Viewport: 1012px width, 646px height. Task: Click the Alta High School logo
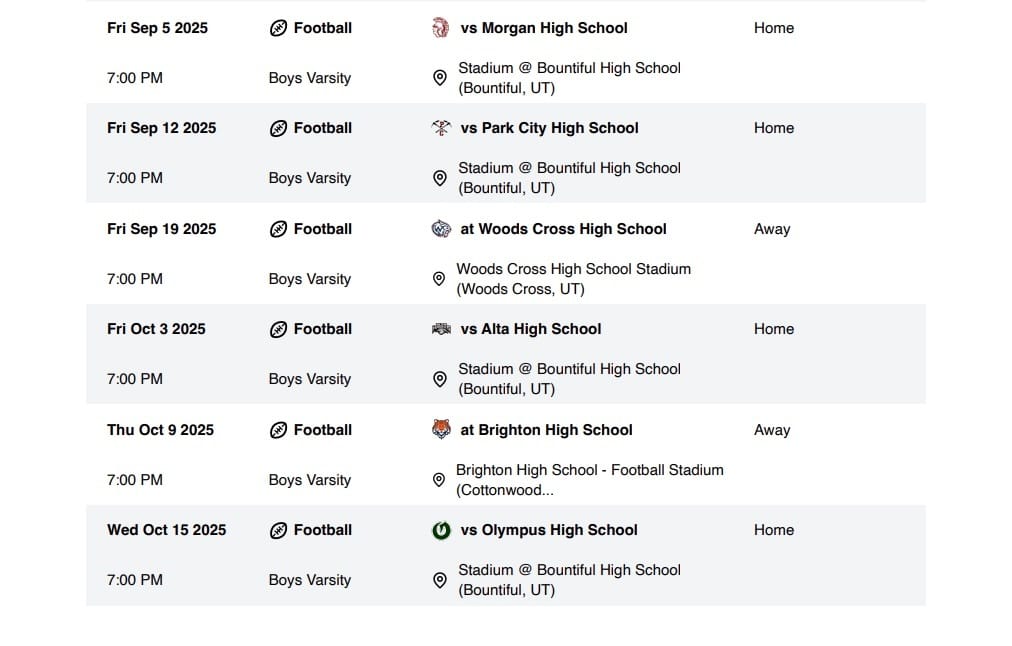(441, 329)
